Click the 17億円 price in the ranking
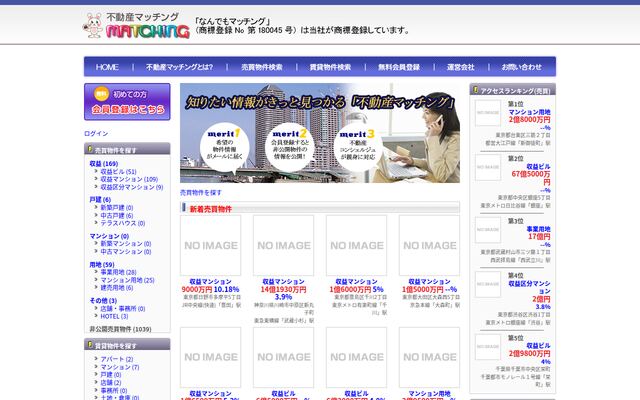This screenshot has width=640, height=400. pyautogui.click(x=539, y=236)
